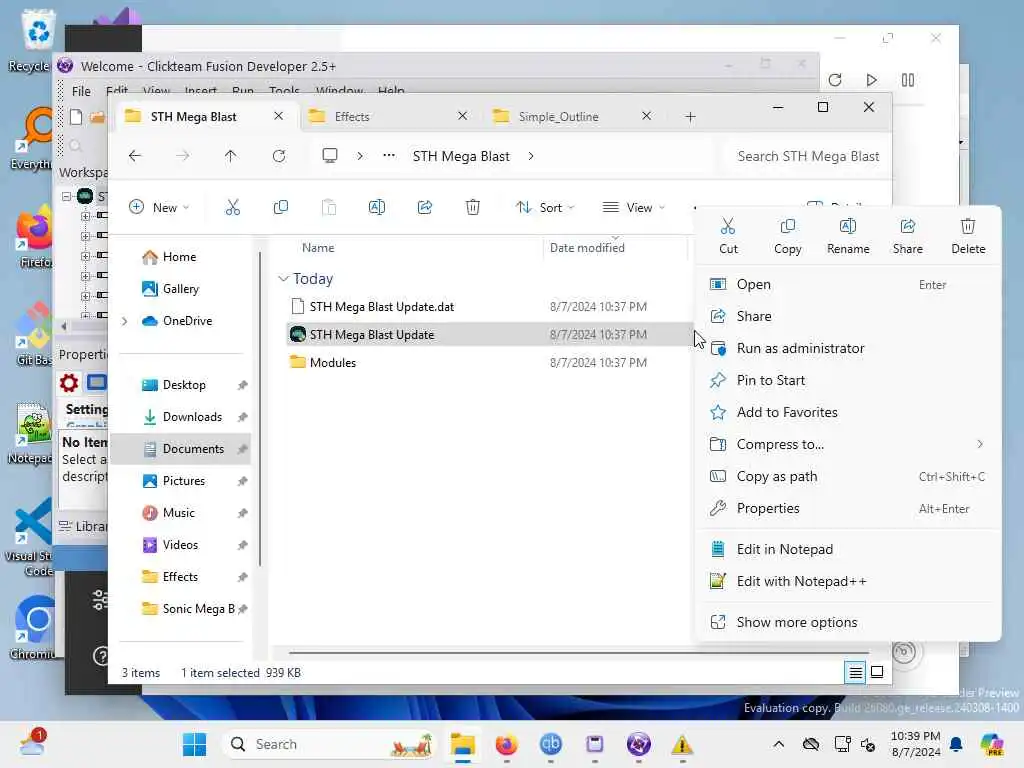Image resolution: width=1024 pixels, height=768 pixels.
Task: Open the New dropdown menu
Action: 159,208
